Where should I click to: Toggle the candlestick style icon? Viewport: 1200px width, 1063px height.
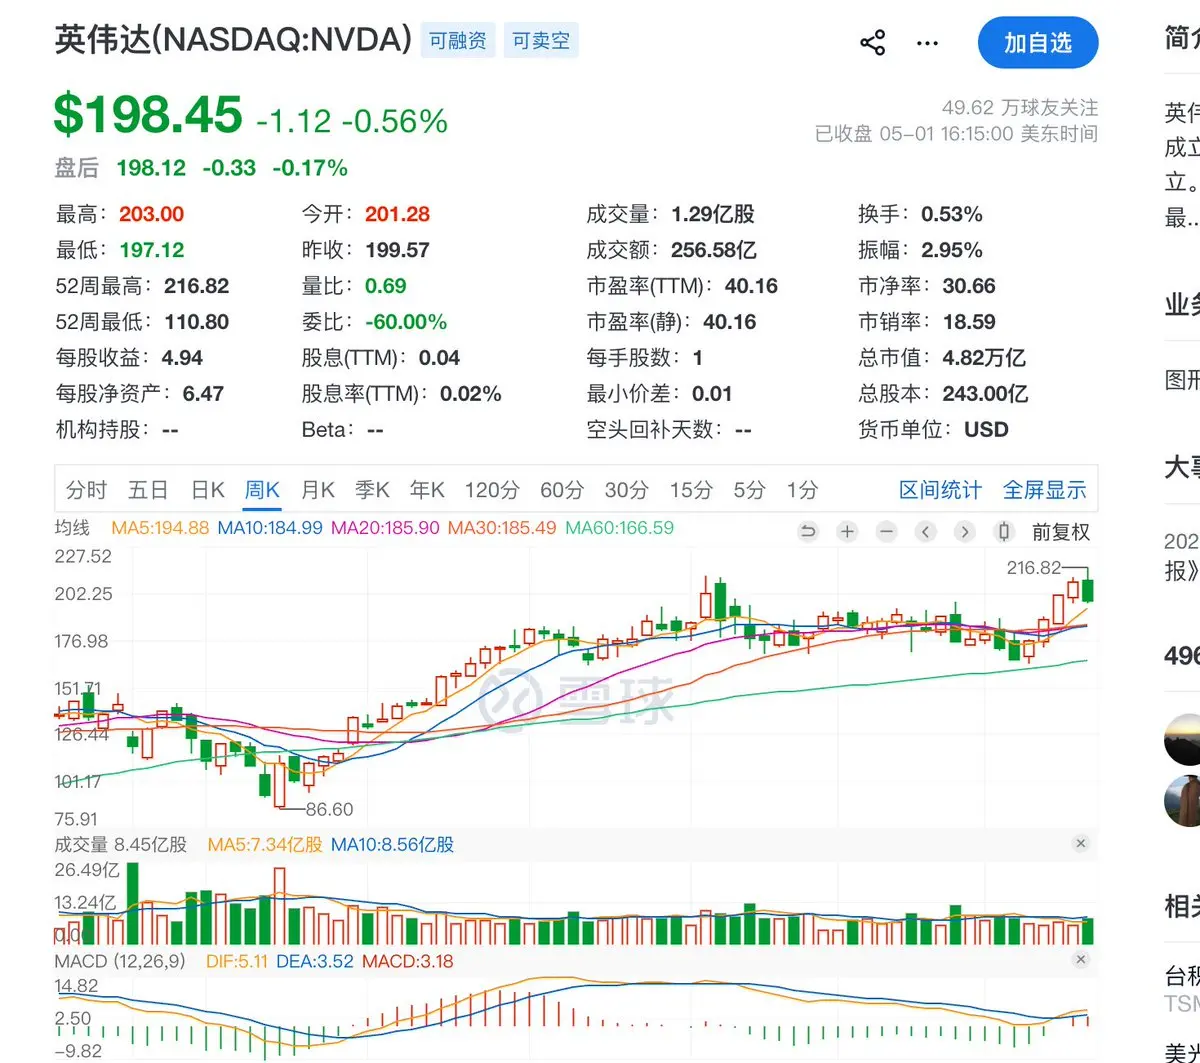point(1004,532)
